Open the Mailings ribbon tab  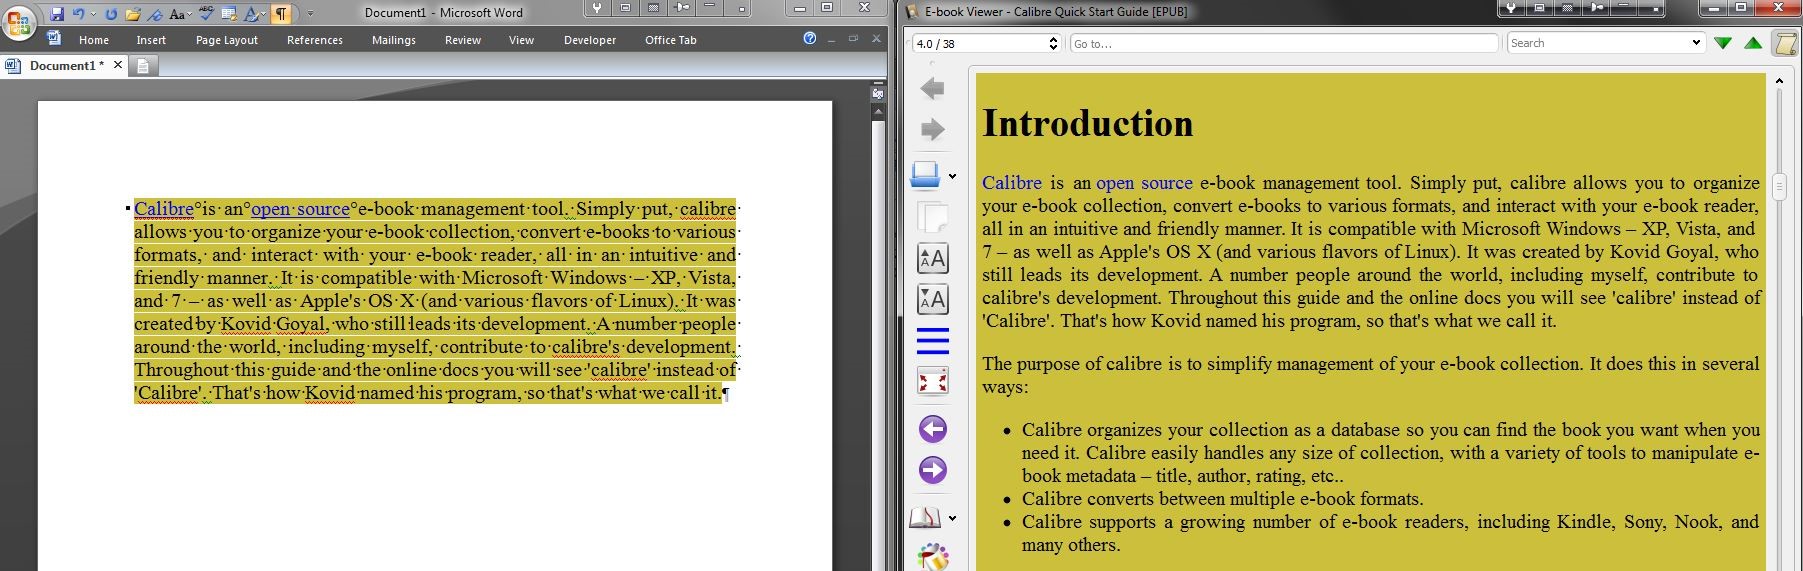click(x=394, y=40)
